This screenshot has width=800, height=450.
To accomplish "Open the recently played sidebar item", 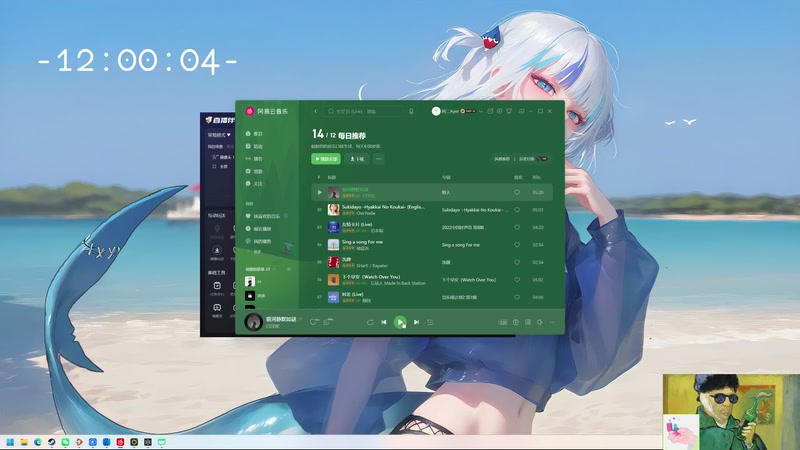I will pyautogui.click(x=259, y=229).
